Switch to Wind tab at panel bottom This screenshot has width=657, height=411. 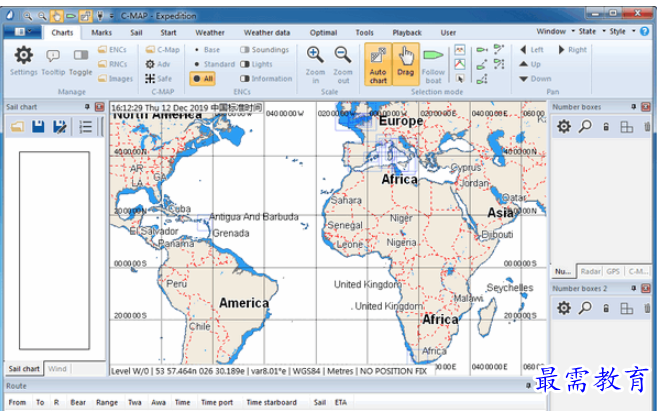[57, 369]
